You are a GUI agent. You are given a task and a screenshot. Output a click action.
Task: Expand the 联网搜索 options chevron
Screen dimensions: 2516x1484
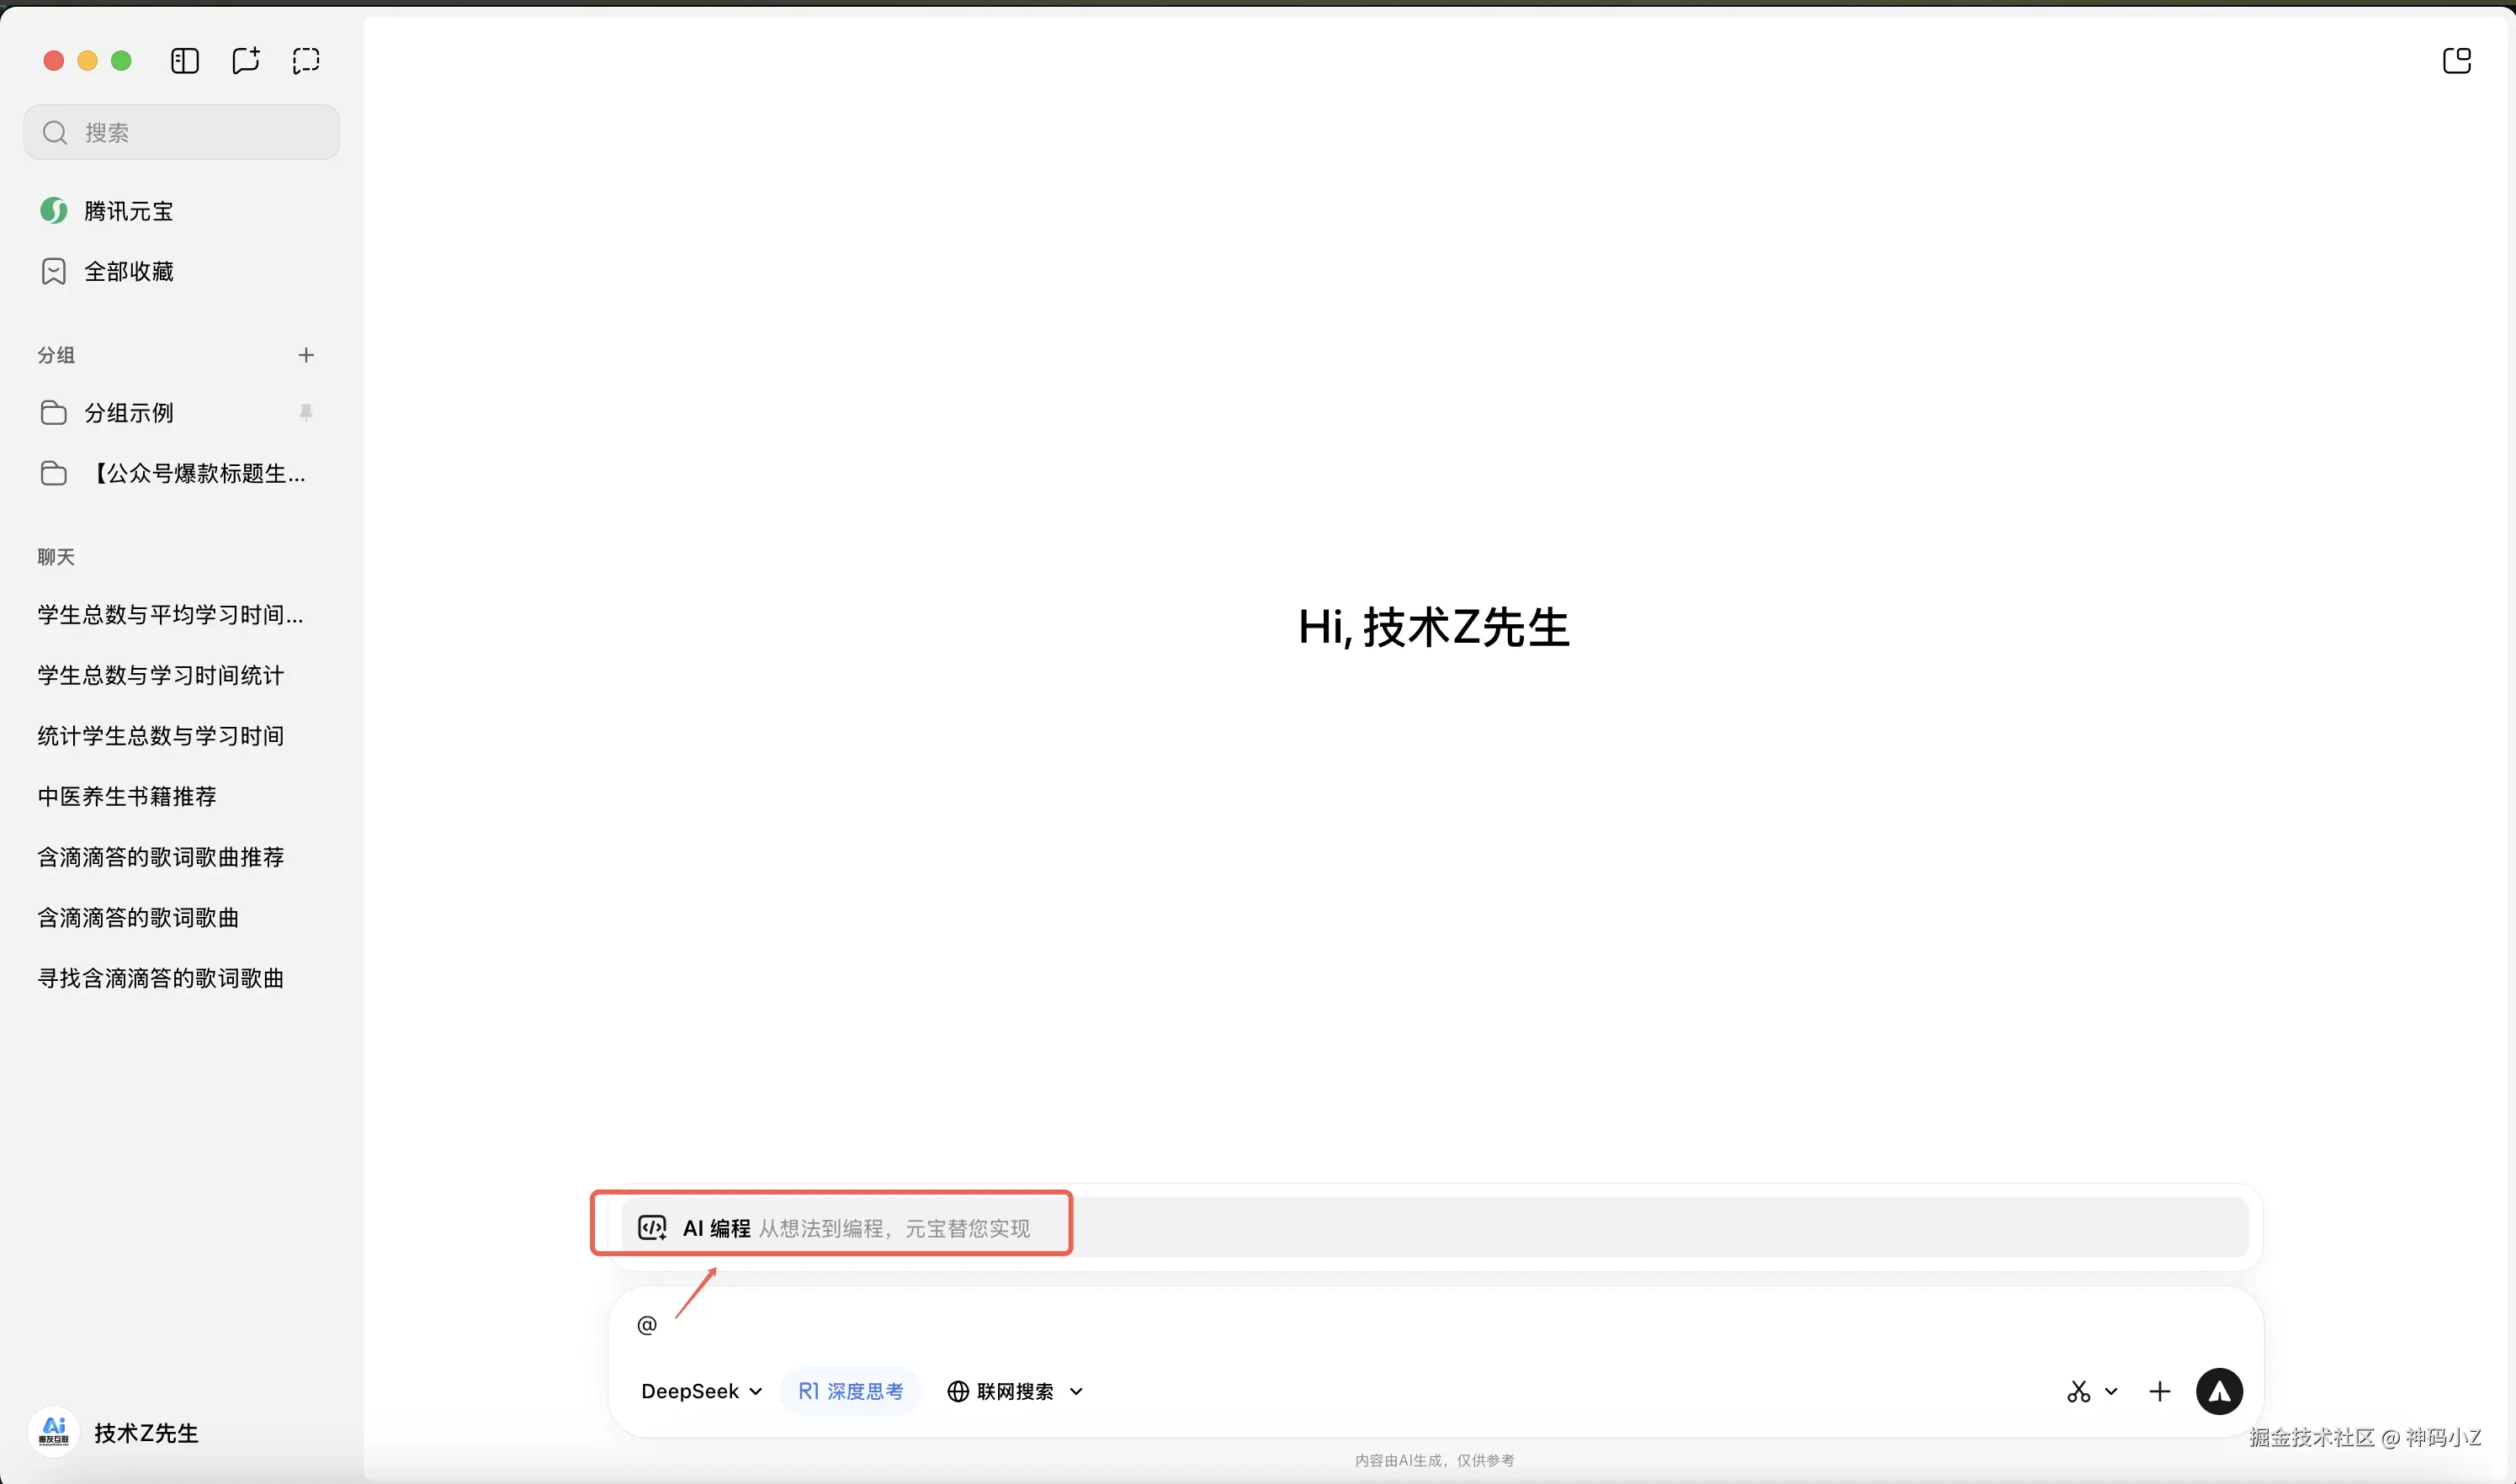(1076, 1391)
